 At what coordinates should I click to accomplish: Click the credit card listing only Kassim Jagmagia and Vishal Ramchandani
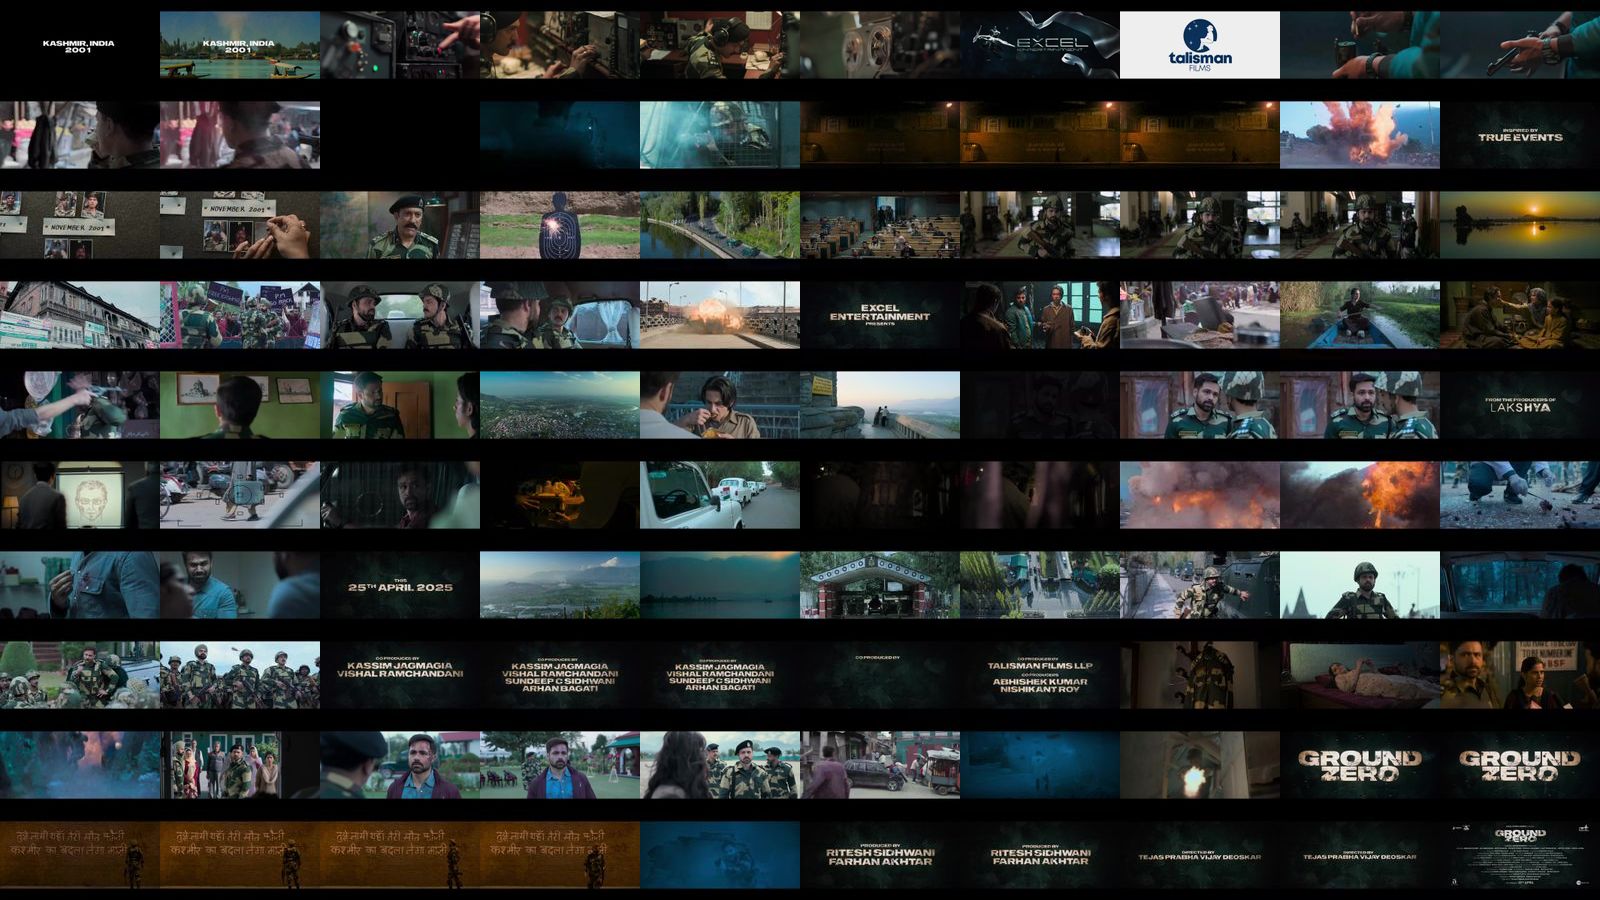pos(400,675)
